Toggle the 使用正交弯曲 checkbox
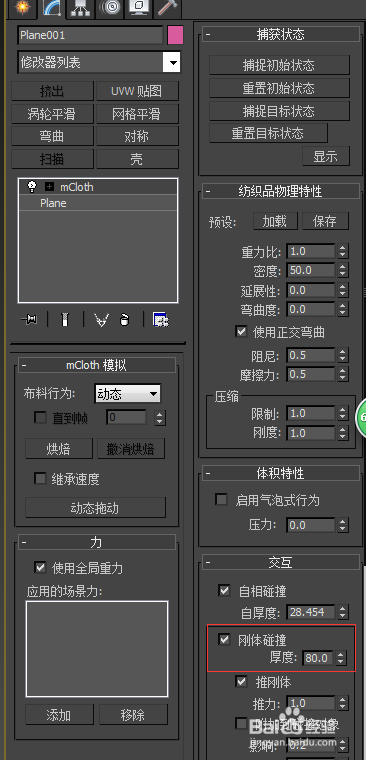Screen dimensions: 366x760 [241, 332]
